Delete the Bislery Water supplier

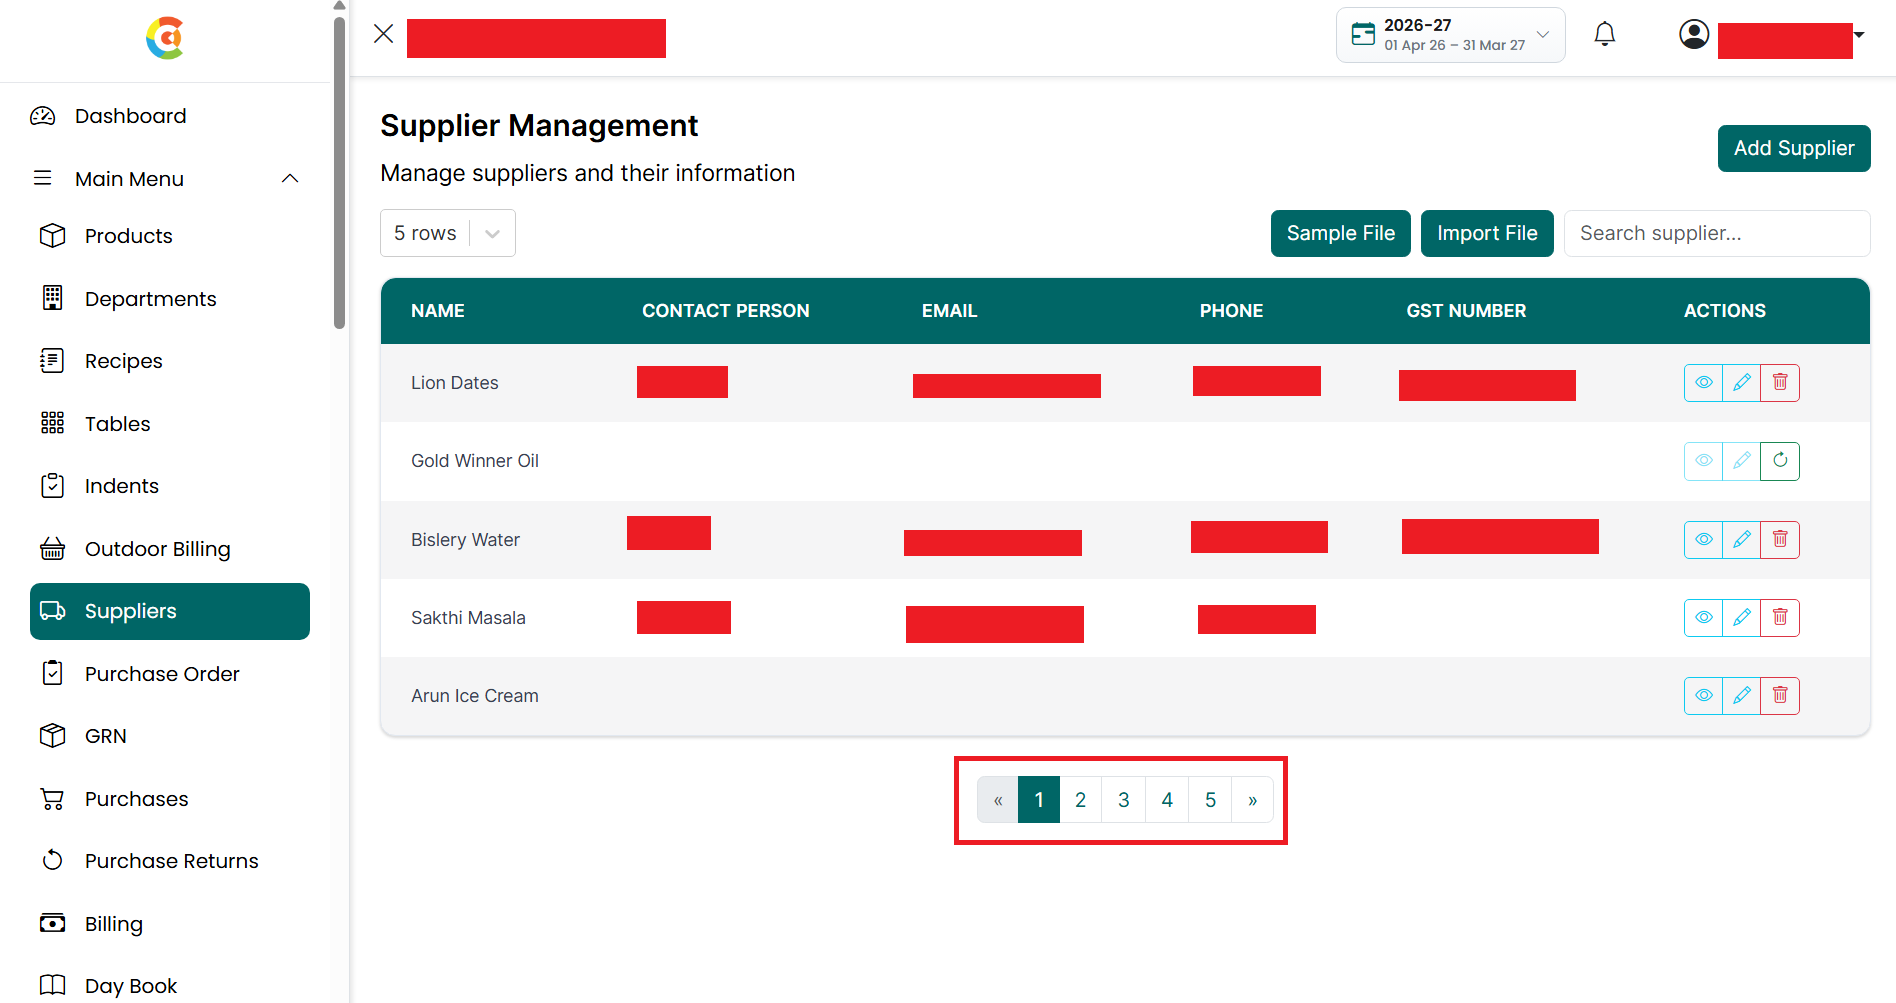[1780, 540]
